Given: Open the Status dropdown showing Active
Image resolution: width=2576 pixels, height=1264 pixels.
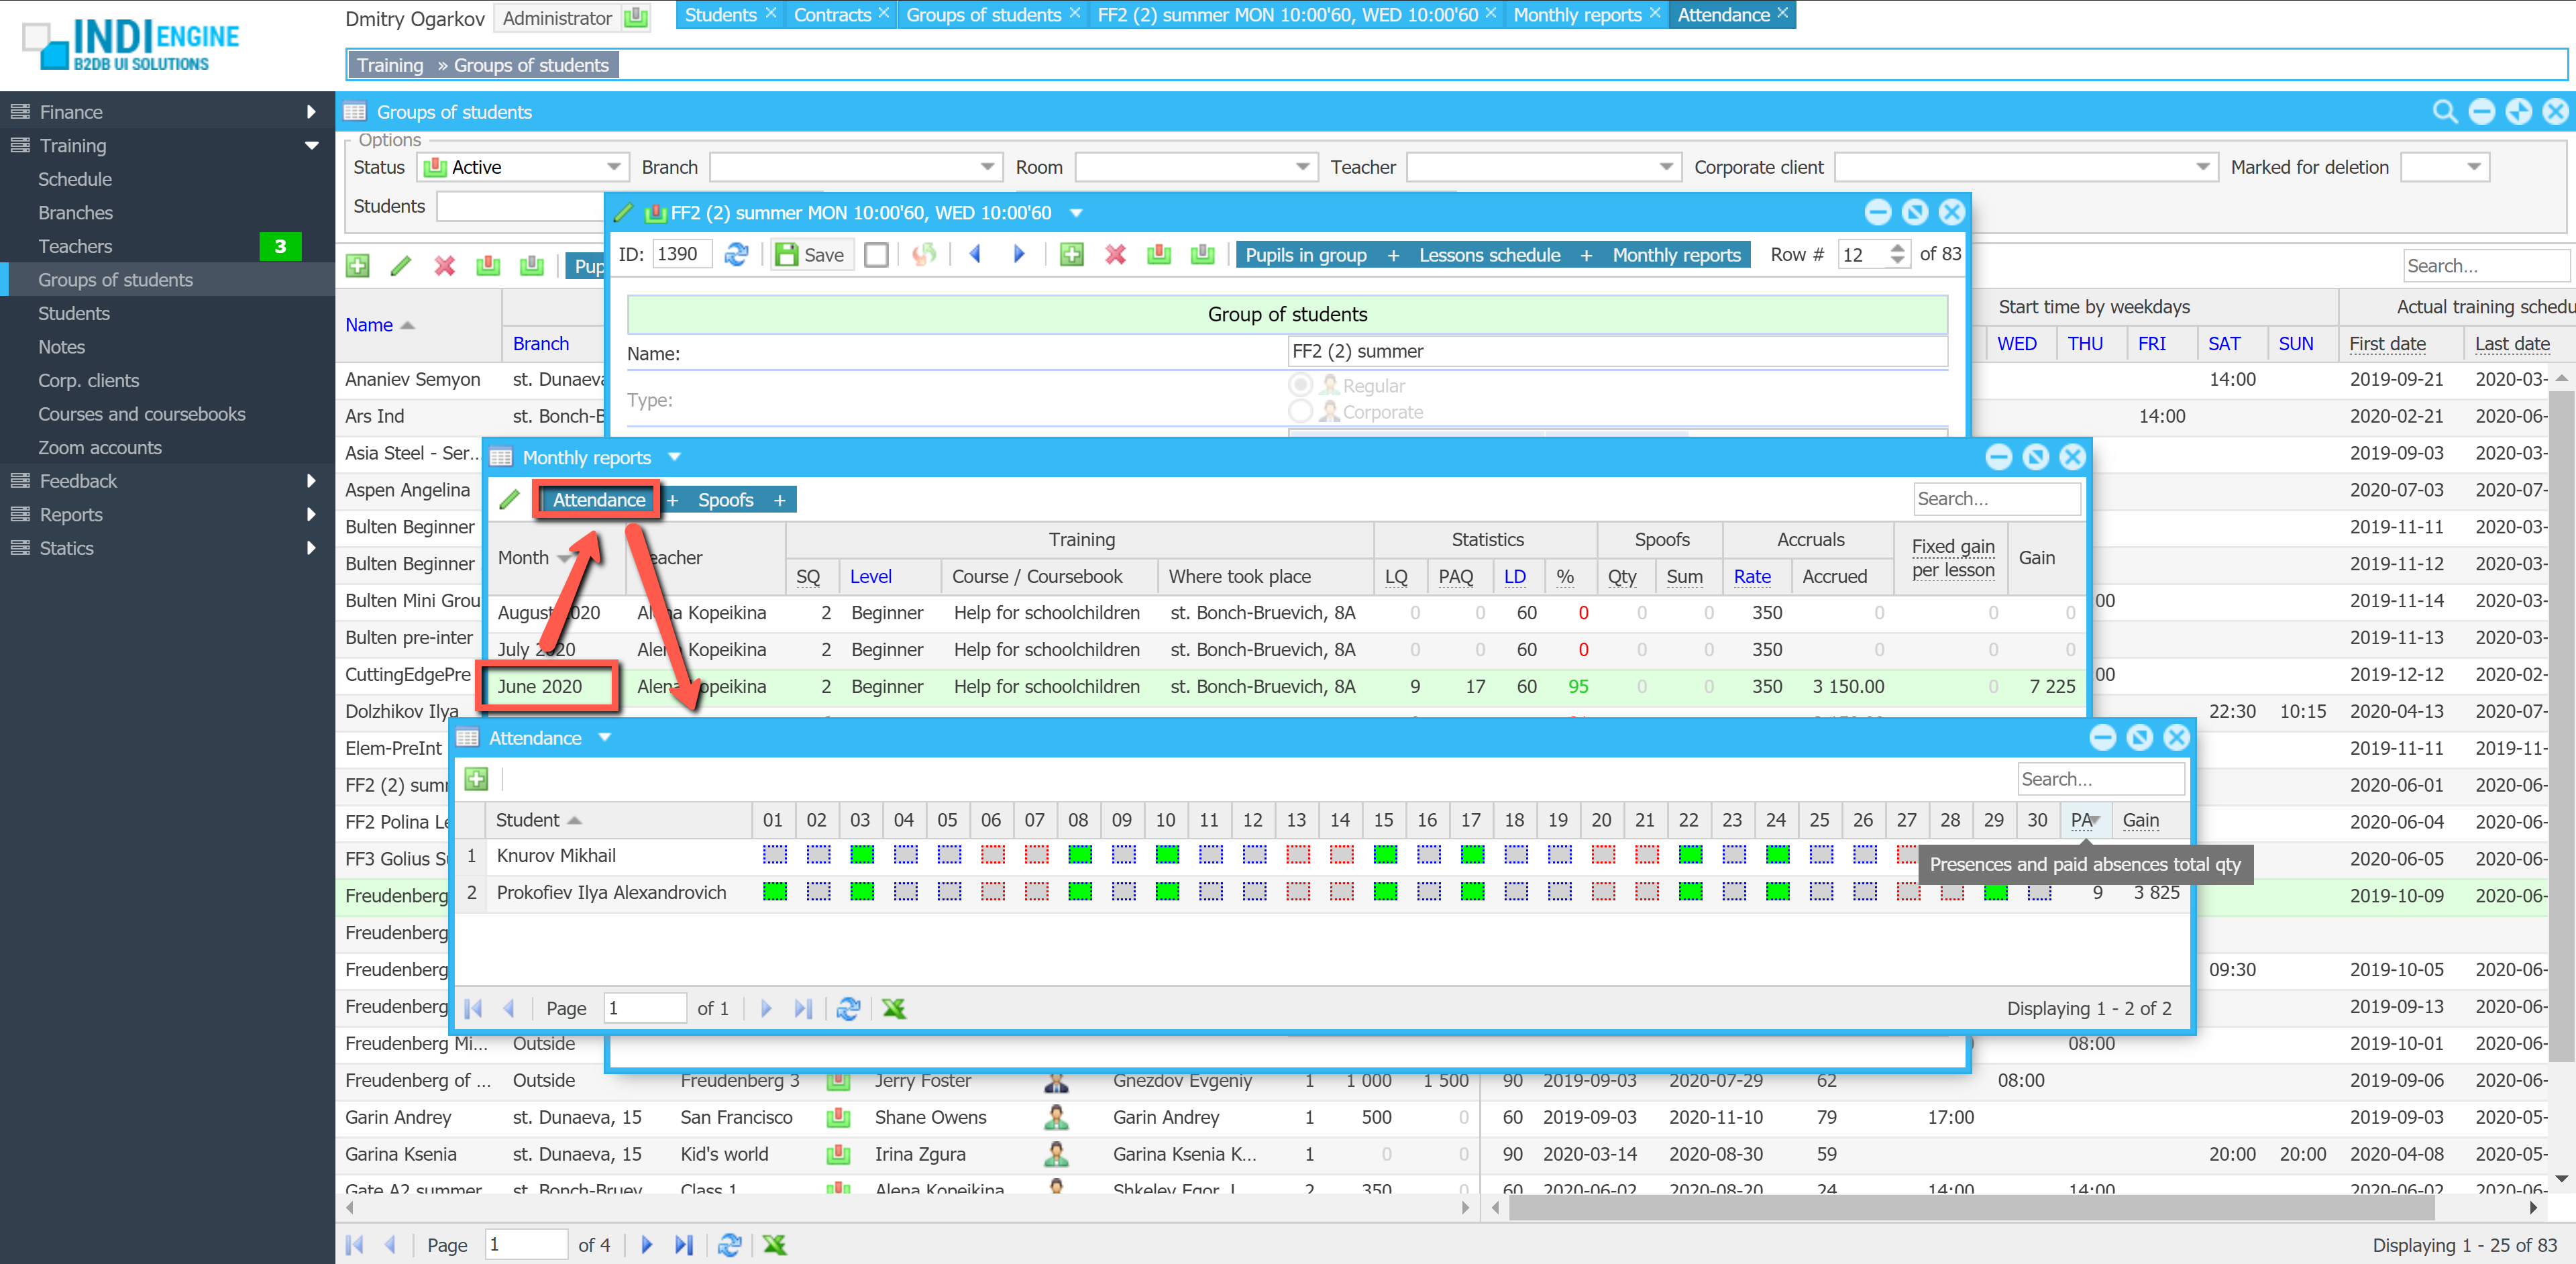Looking at the screenshot, I should click(x=613, y=167).
